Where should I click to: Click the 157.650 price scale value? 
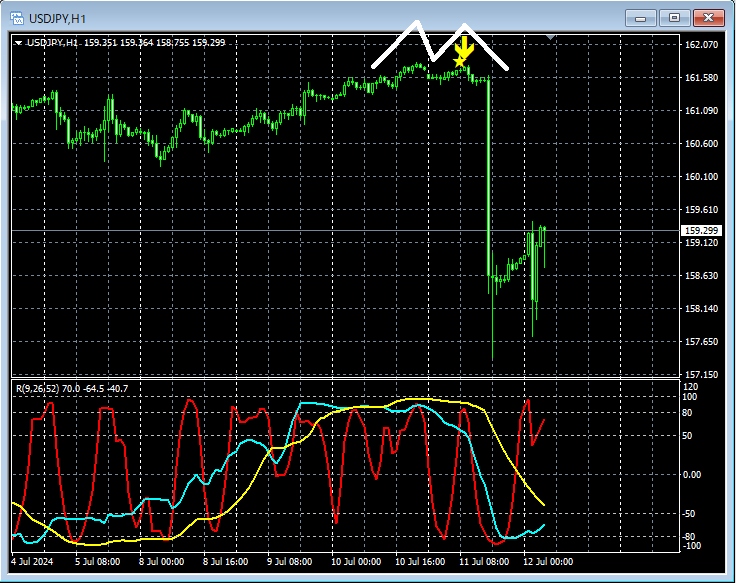(701, 341)
